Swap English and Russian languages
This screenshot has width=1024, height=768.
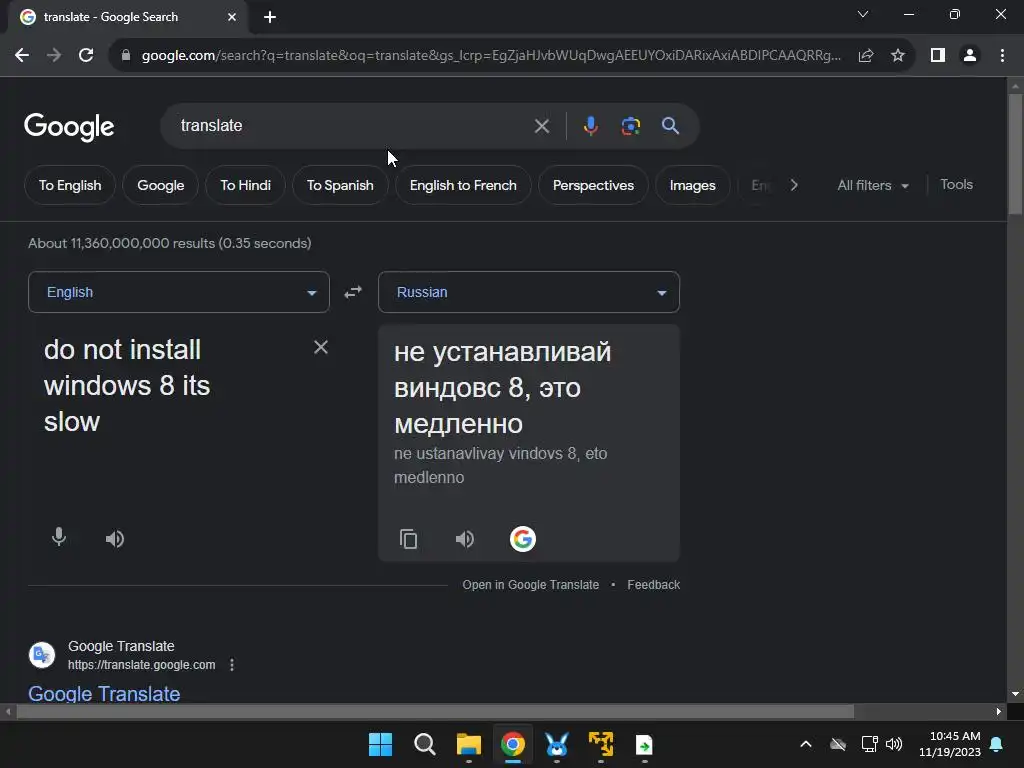(x=353, y=292)
